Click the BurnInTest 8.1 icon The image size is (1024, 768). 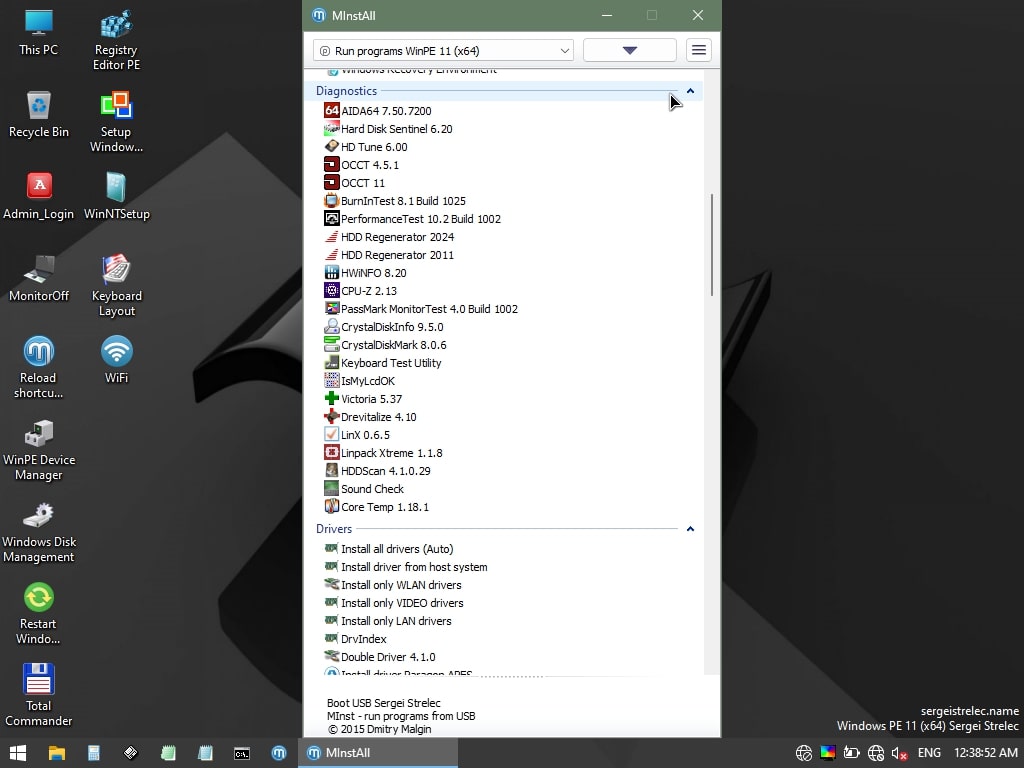[332, 200]
